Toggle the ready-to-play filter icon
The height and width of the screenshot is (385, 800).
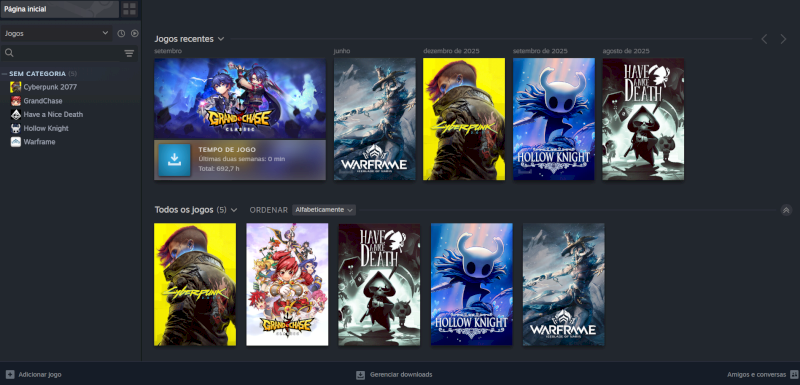click(134, 34)
